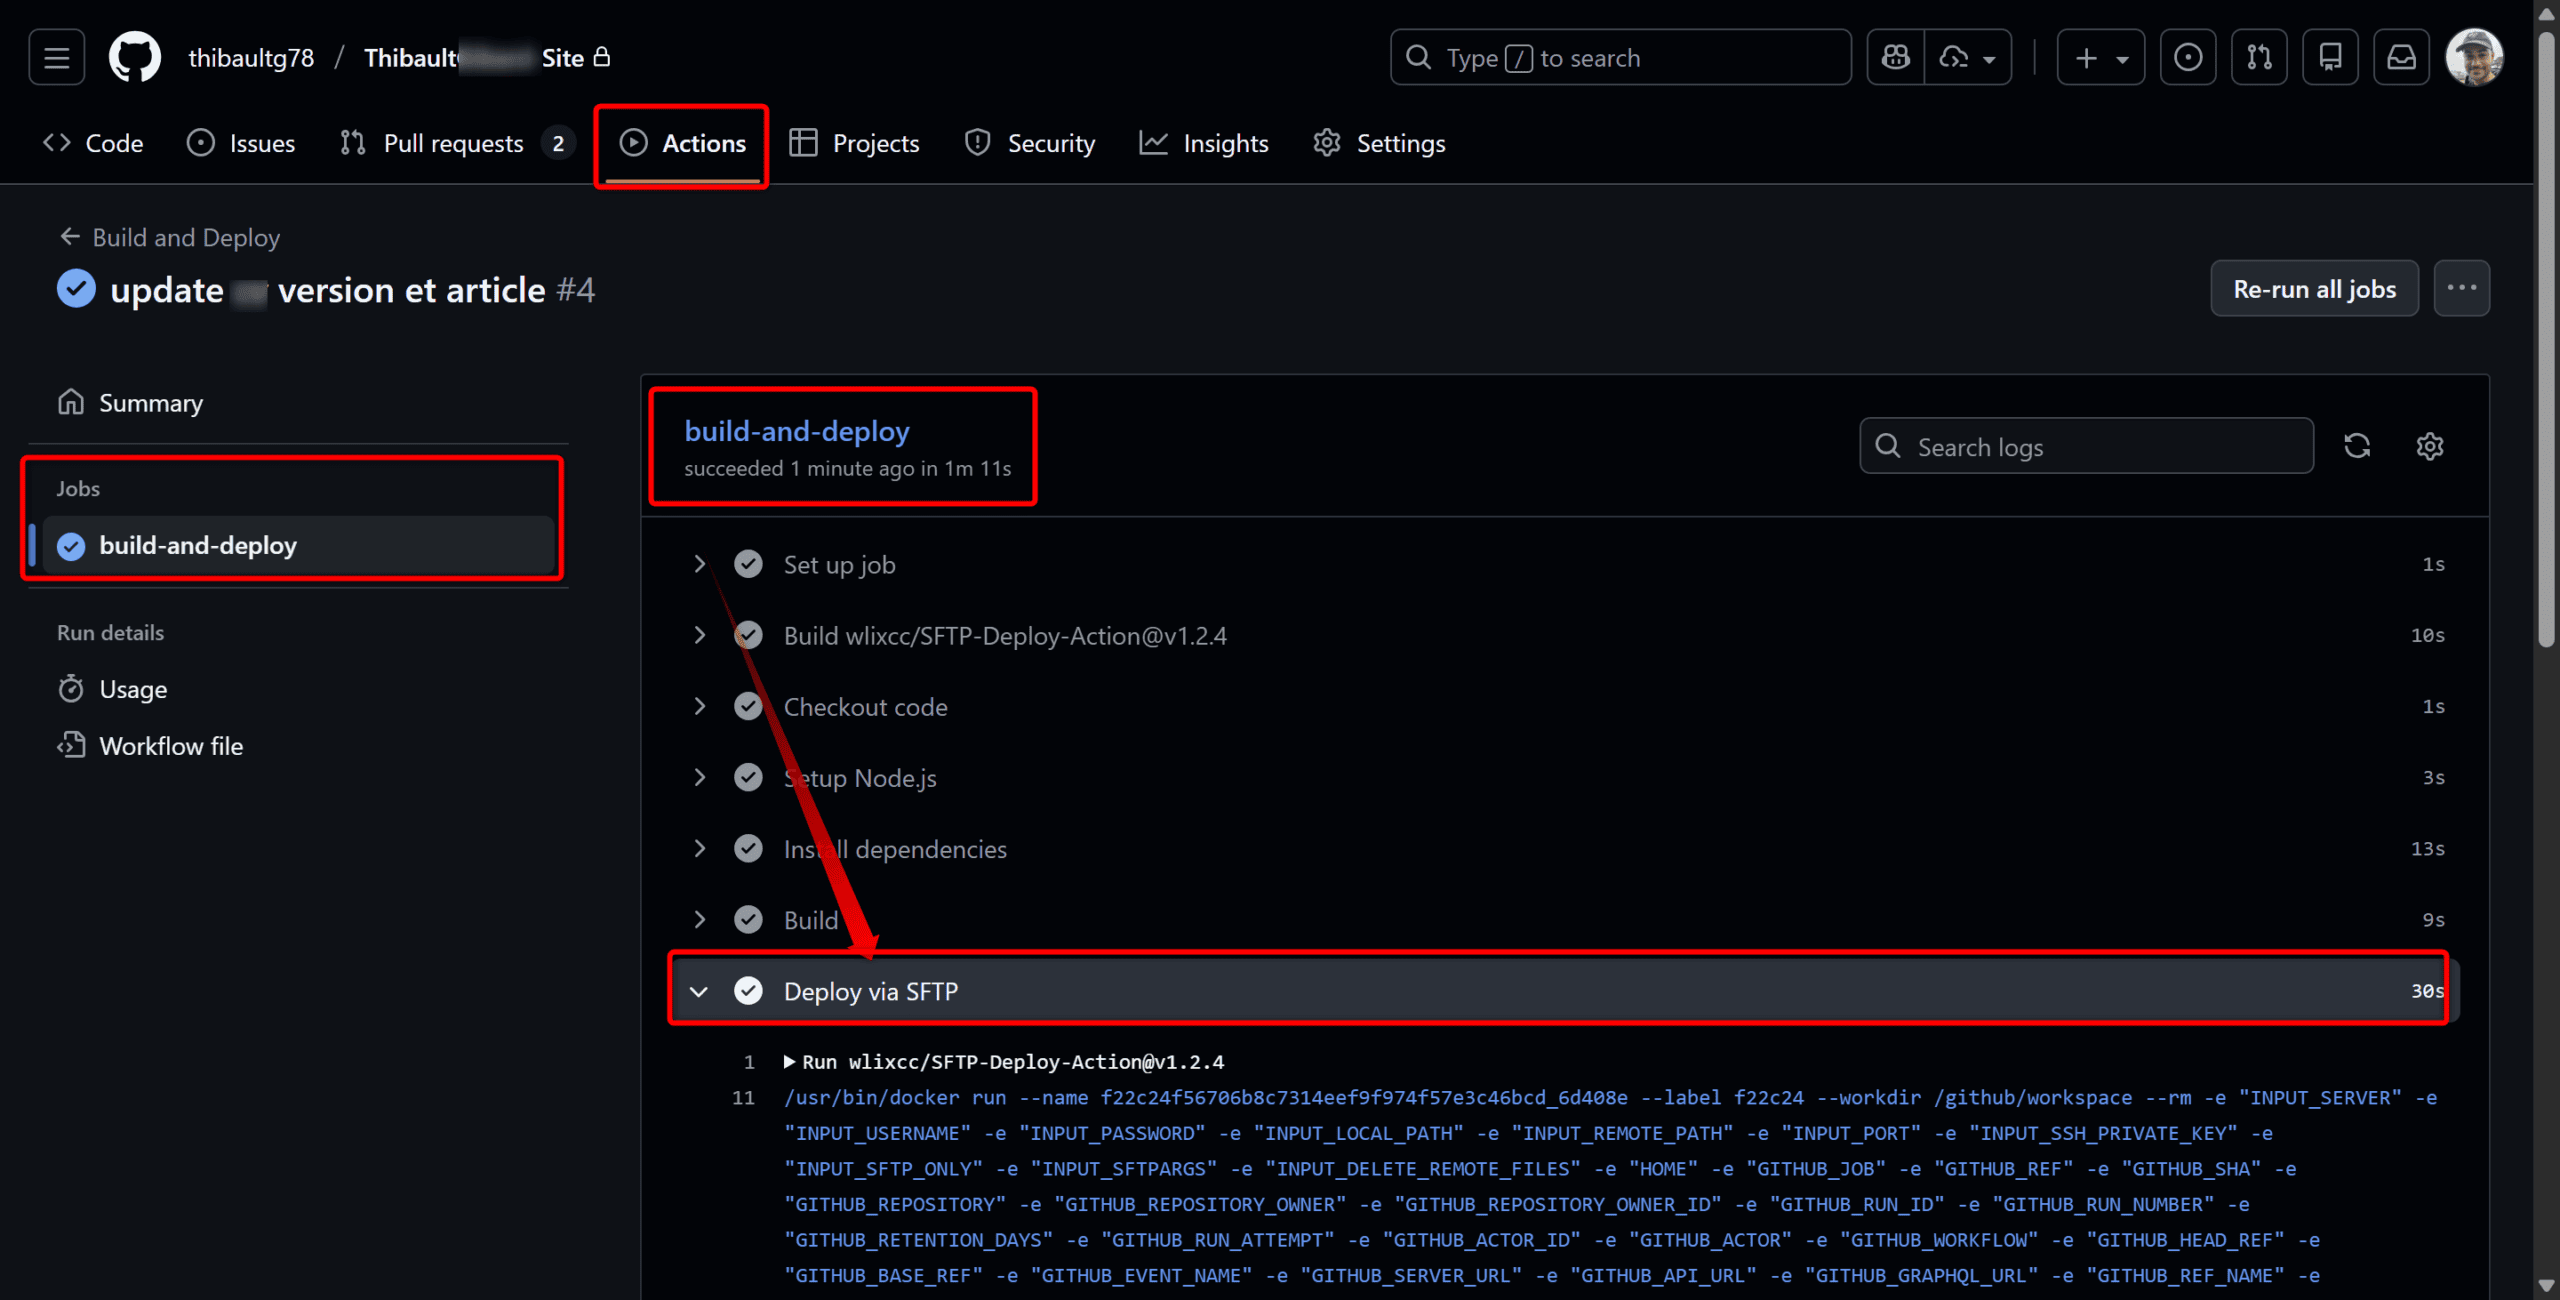Screen dimensions: 2560x1300
Task: Click the pull requests header icon
Action: [x=2259, y=58]
